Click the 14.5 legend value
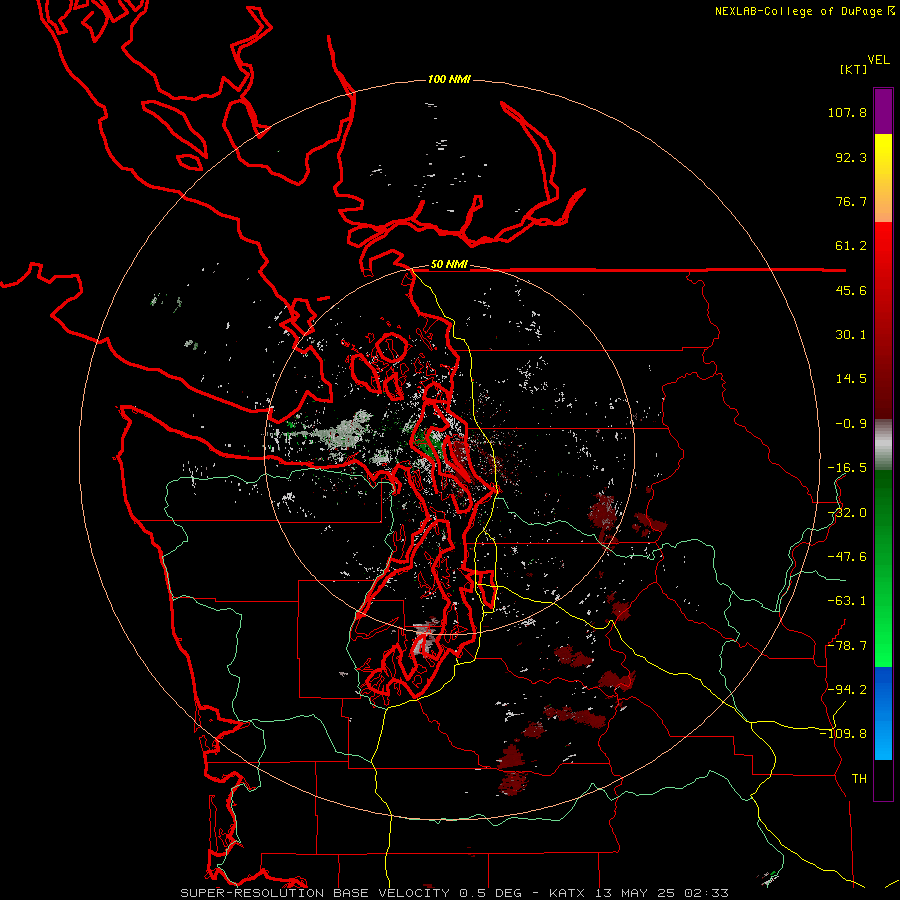Screen dimensions: 900x900 (851, 379)
